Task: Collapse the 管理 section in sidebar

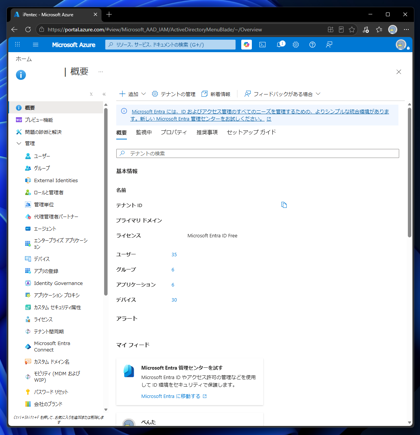Action: (x=19, y=143)
